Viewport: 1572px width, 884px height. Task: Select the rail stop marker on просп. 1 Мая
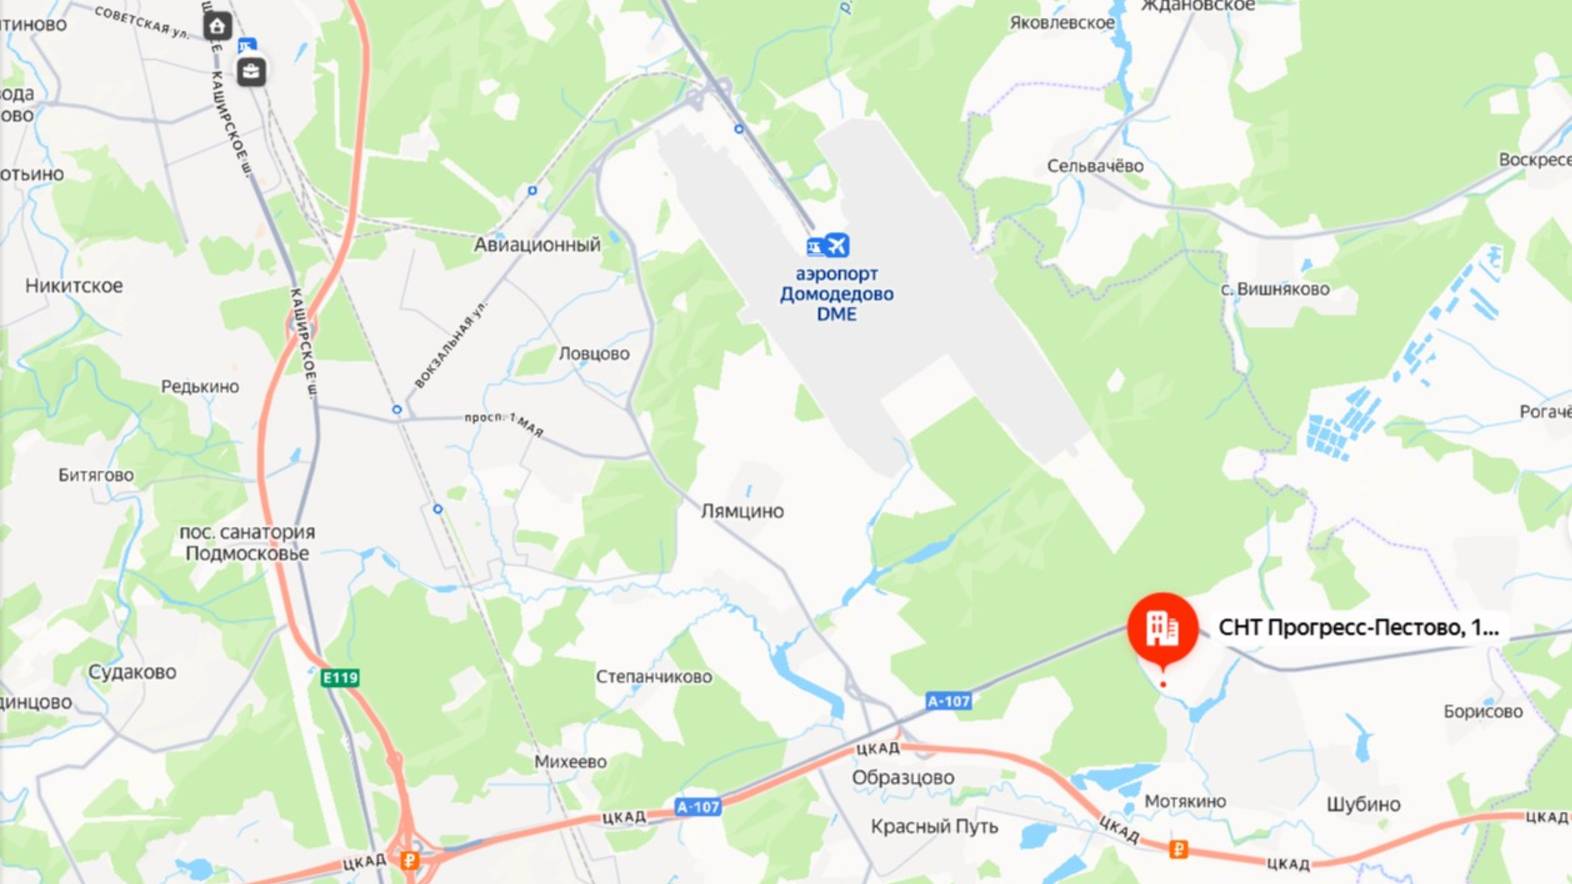tap(397, 410)
